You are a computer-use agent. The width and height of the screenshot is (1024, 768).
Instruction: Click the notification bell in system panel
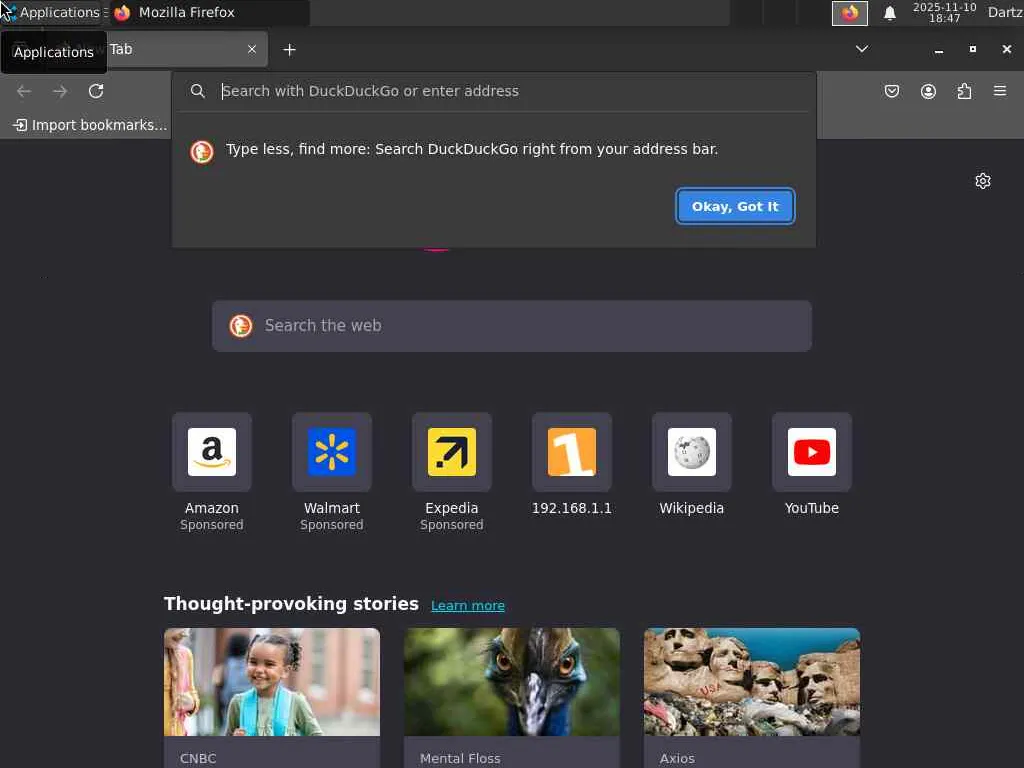[889, 13]
